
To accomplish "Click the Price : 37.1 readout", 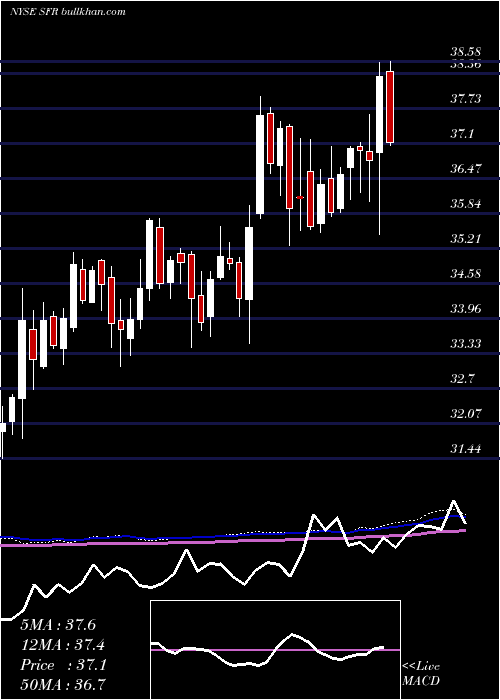I will [x=63, y=665].
